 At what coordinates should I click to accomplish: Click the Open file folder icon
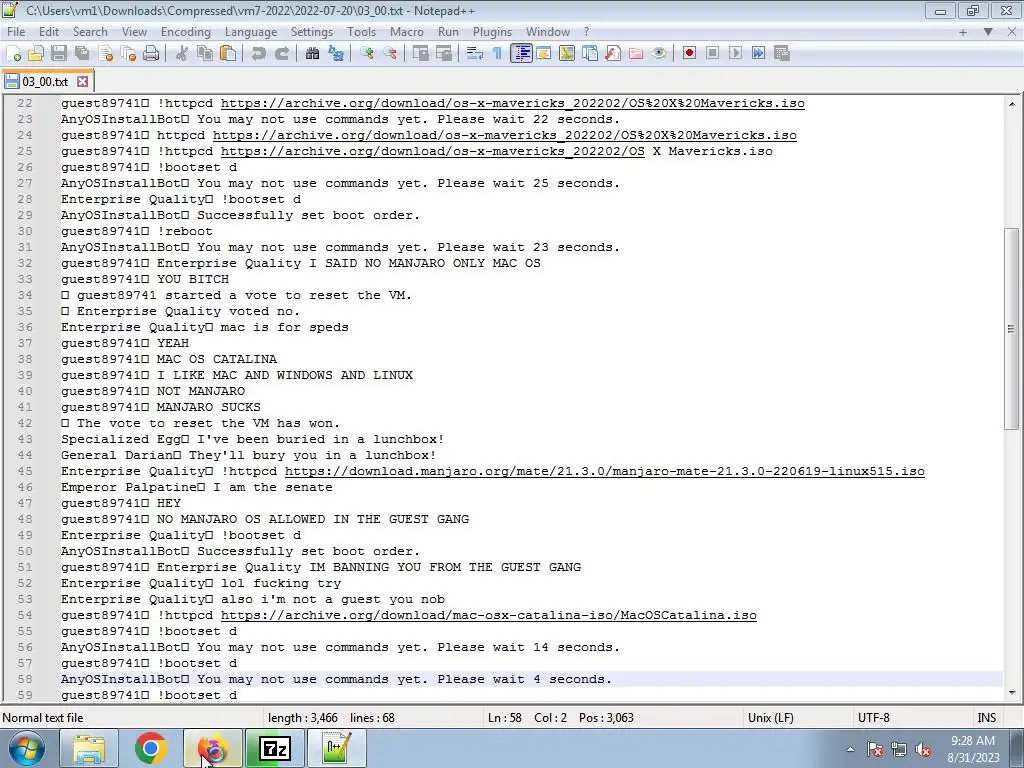[x=36, y=54]
